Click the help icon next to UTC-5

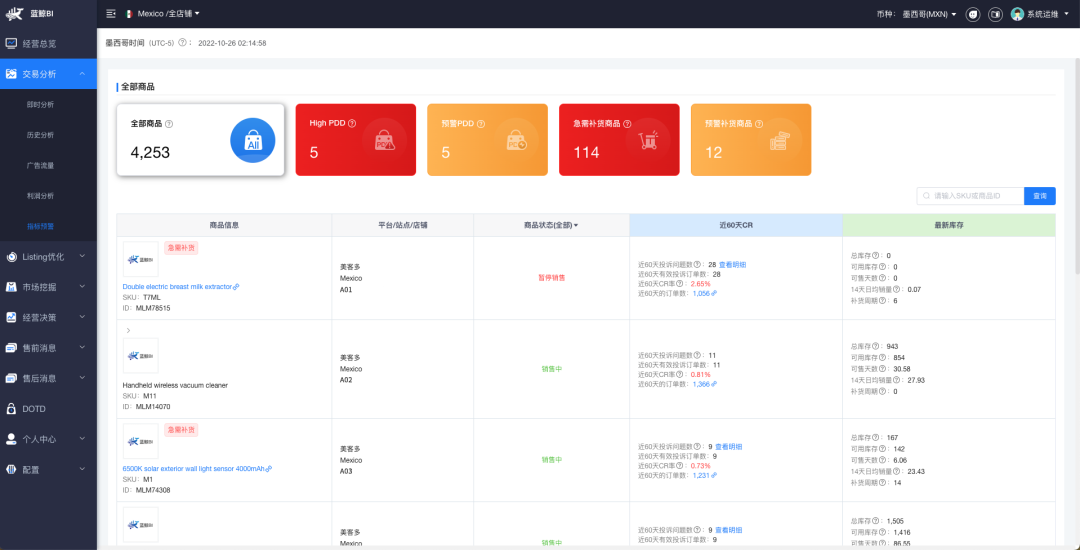tap(182, 43)
